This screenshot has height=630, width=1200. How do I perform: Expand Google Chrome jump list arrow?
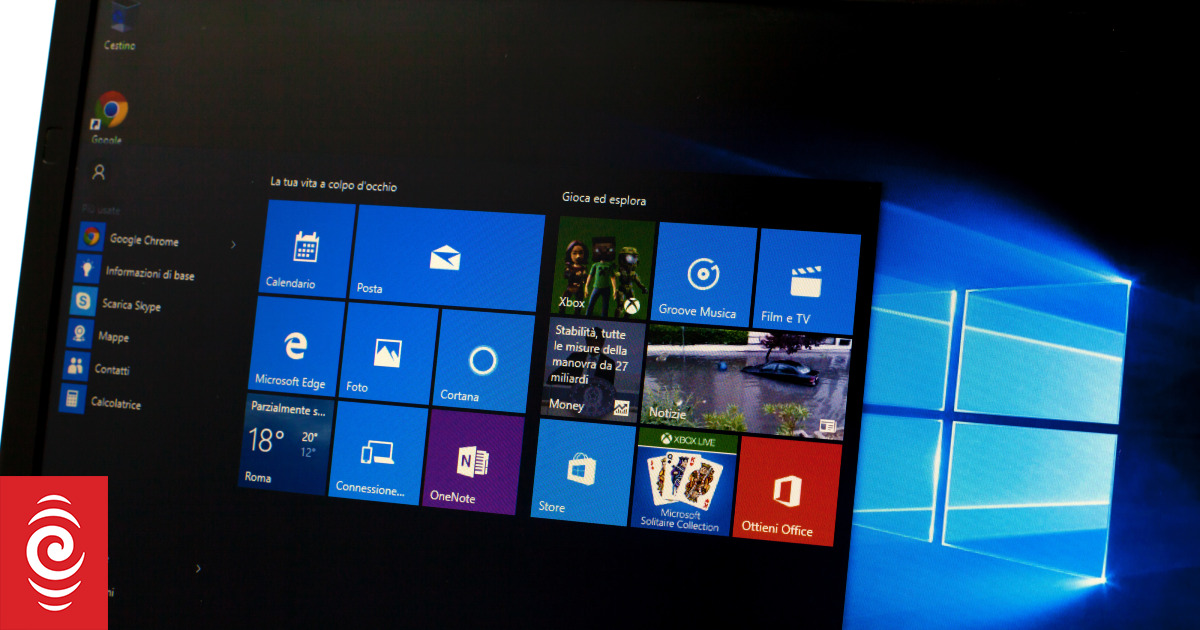233,244
